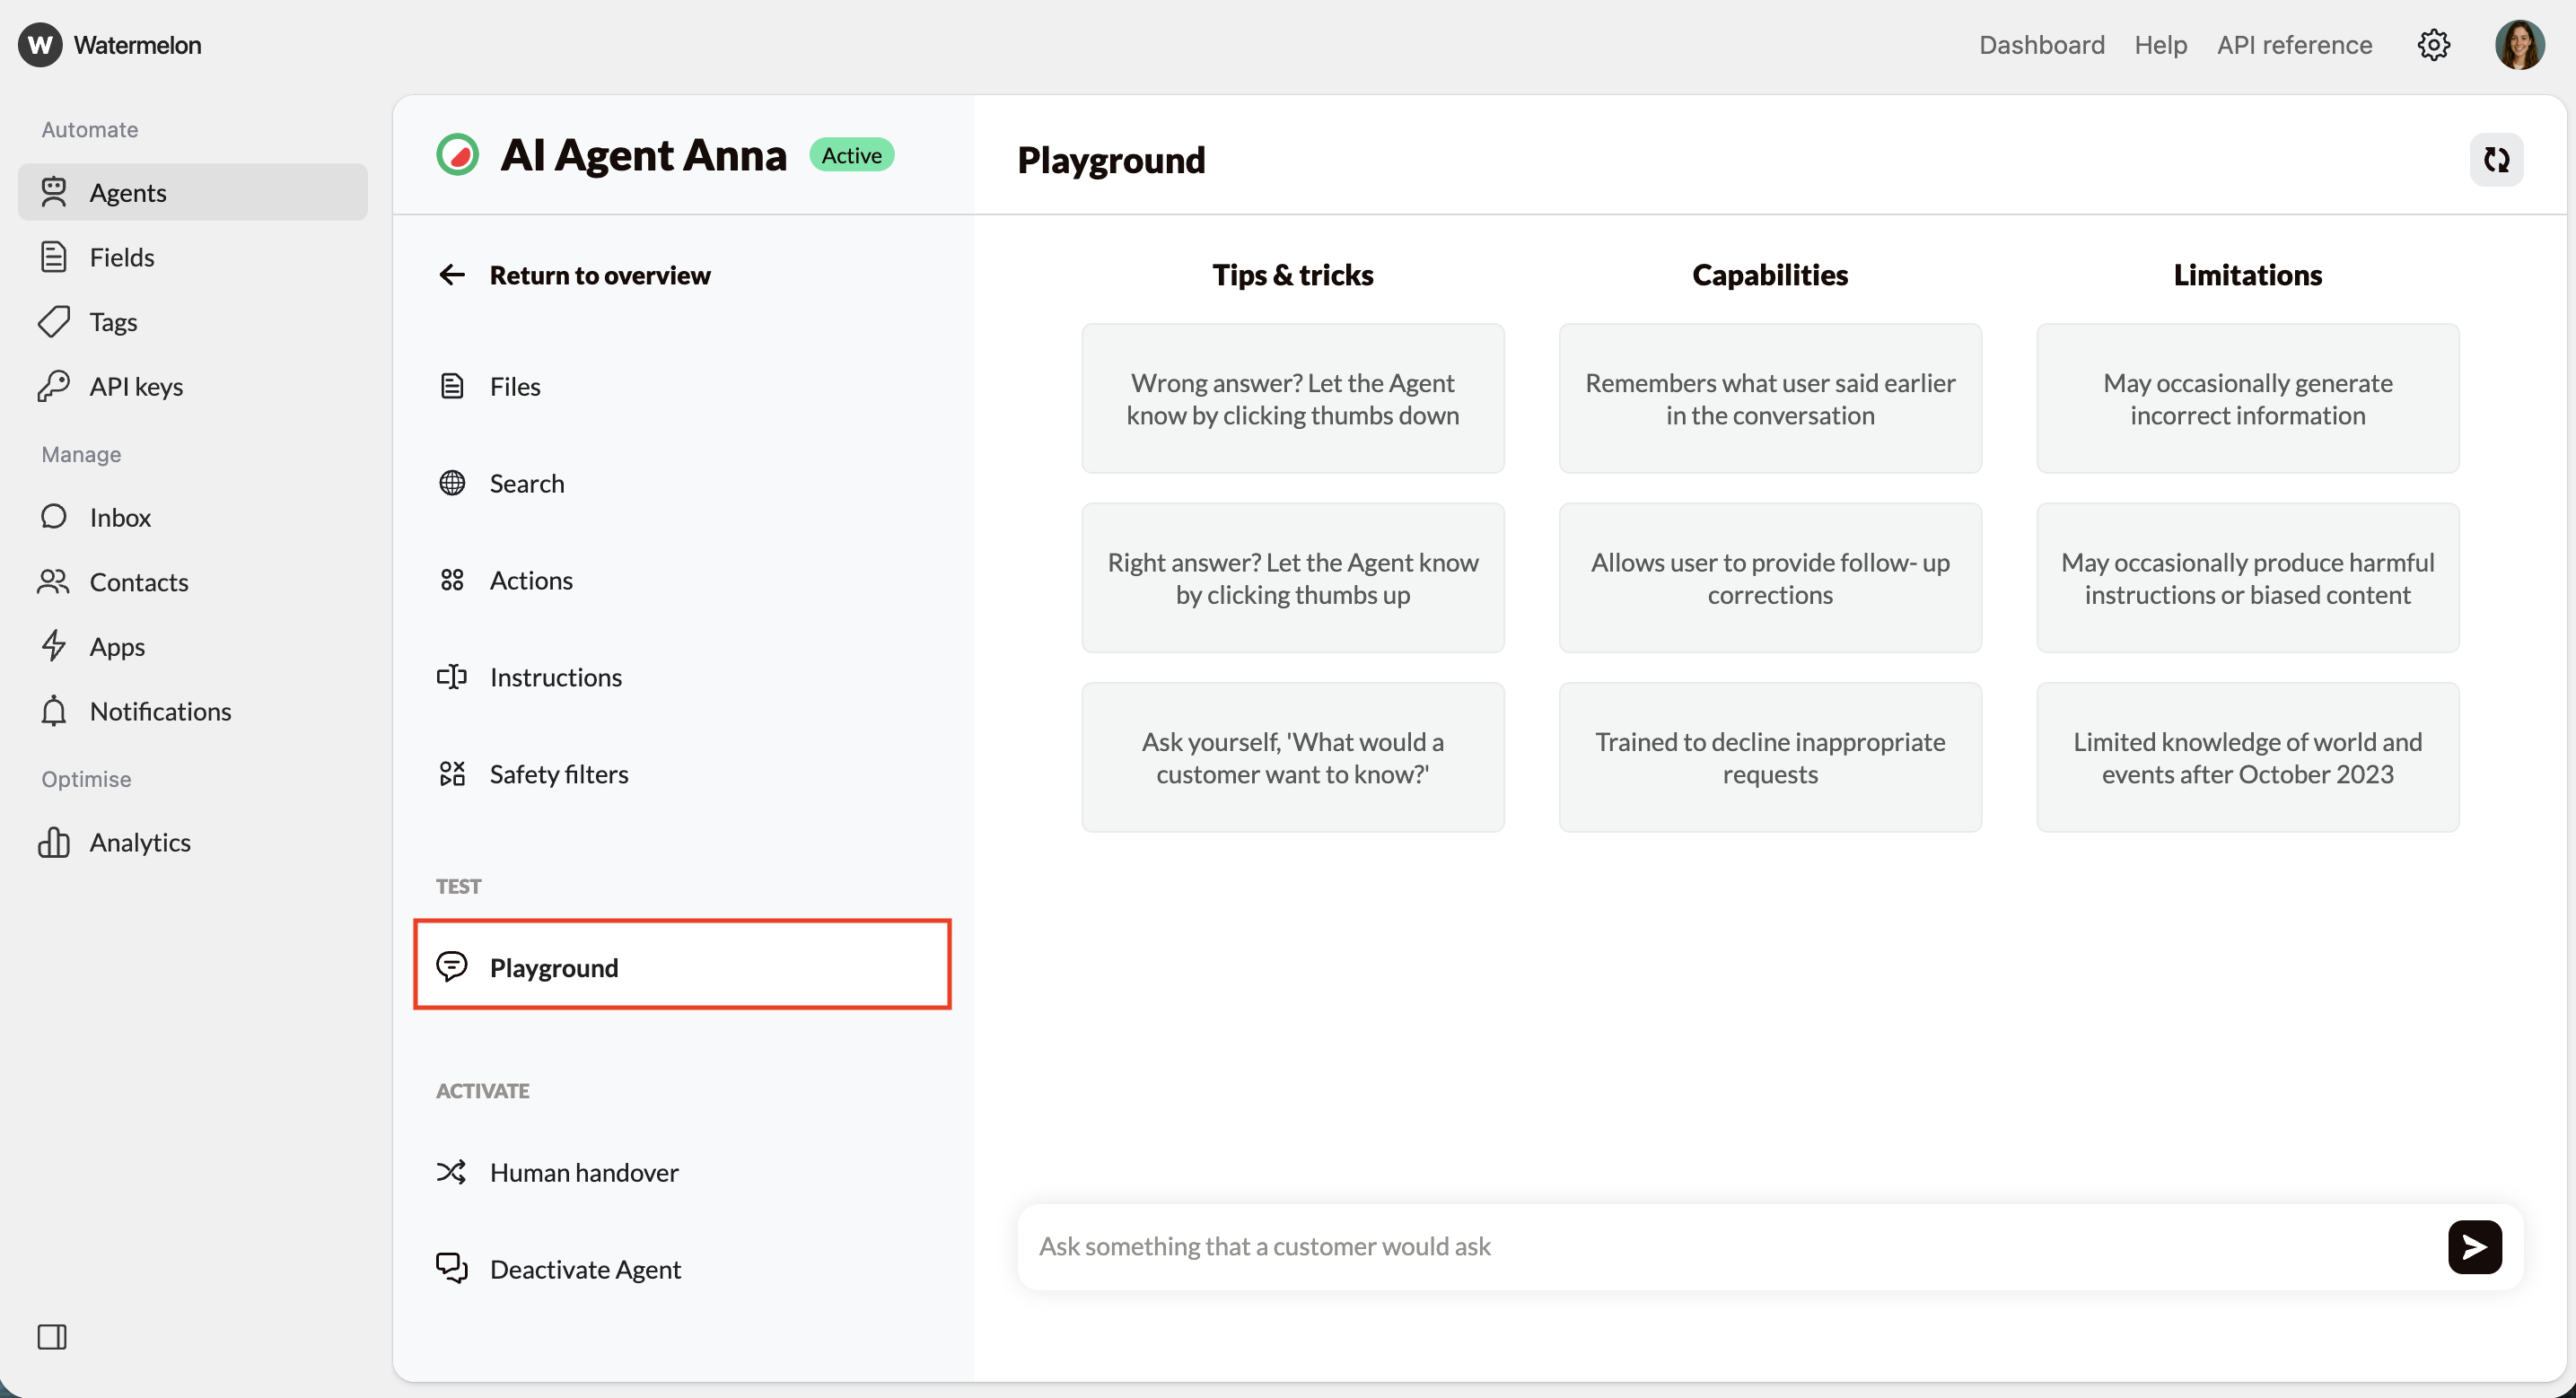2576x1398 pixels.
Task: Select the Contacts icon
Action: [x=56, y=582]
